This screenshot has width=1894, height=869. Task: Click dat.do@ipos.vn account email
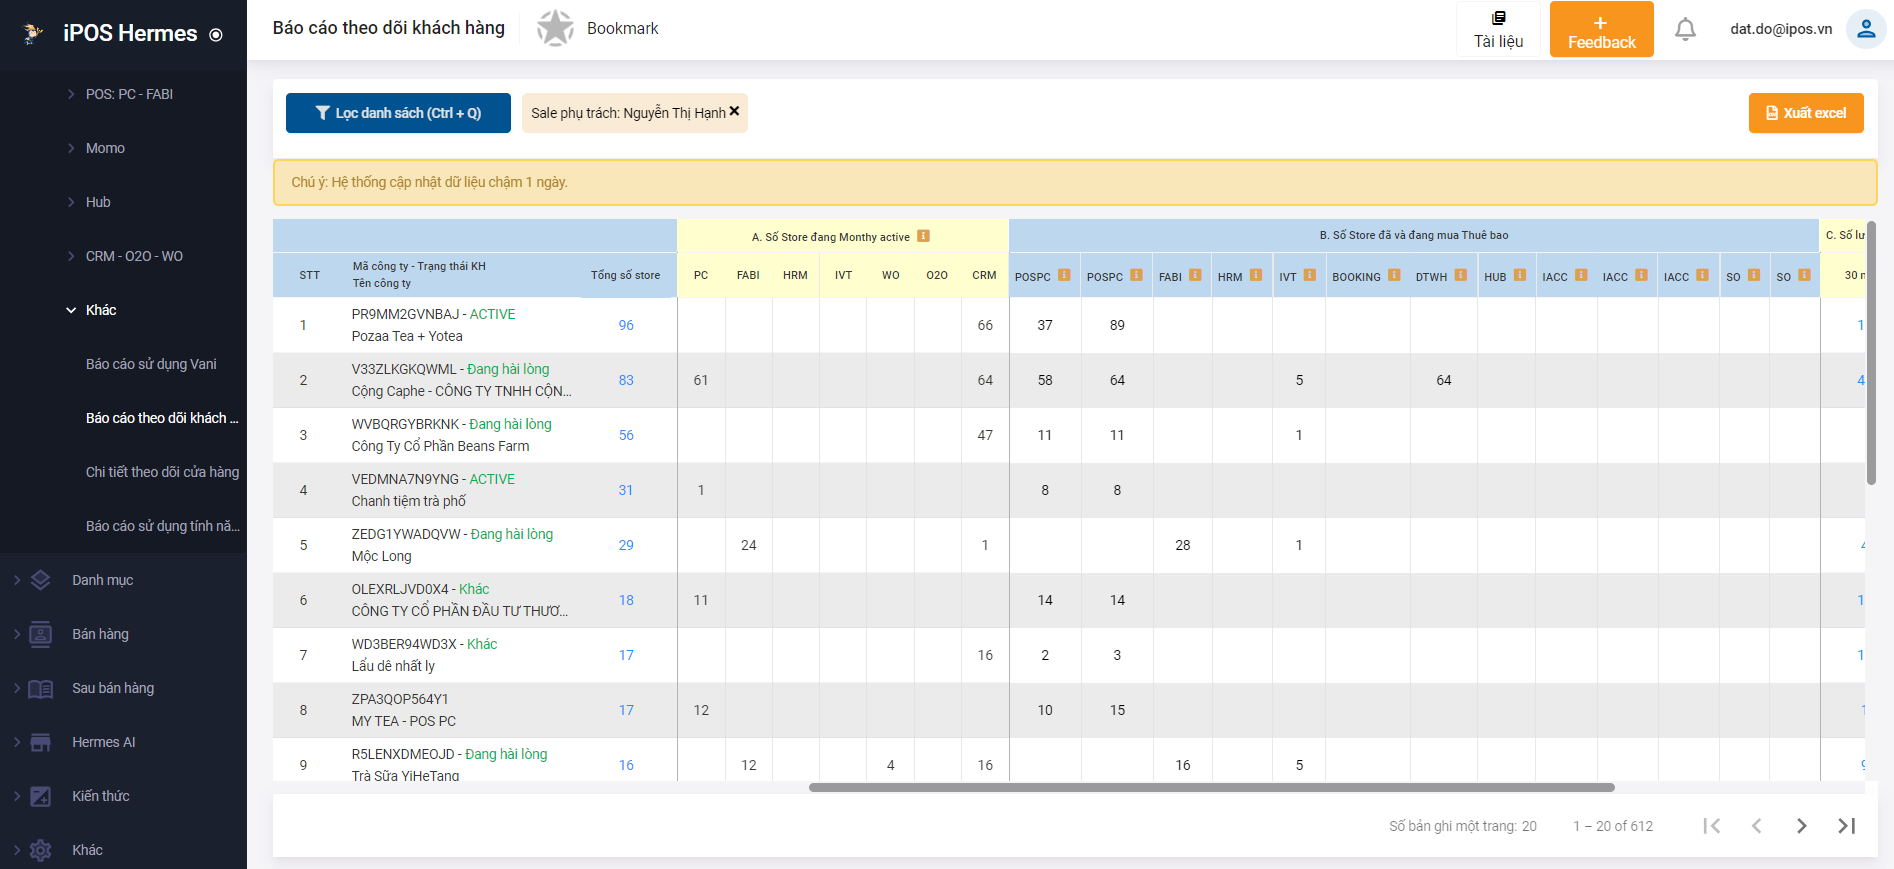coord(1781,29)
